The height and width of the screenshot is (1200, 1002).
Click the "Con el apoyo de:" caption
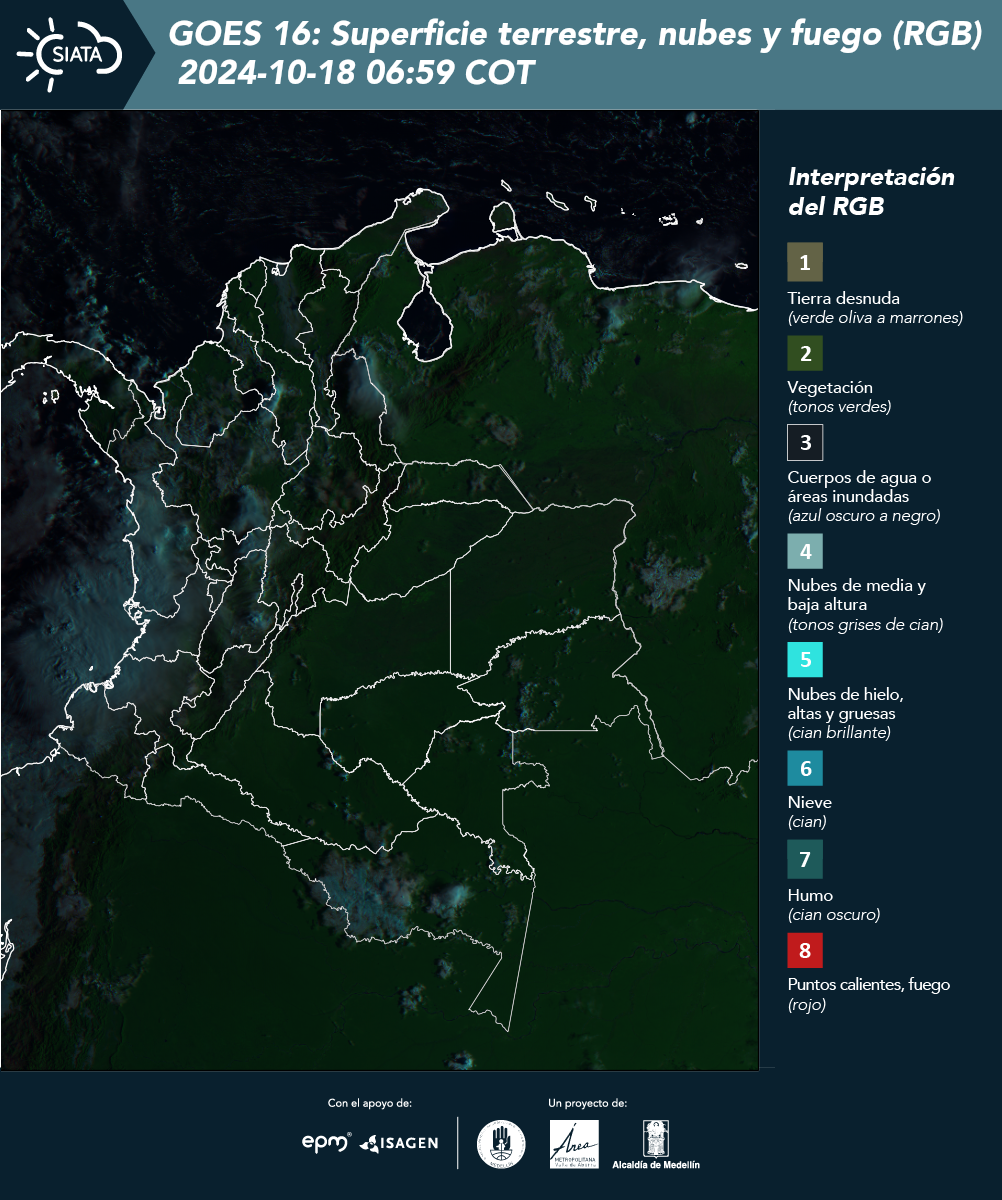coord(370,1103)
